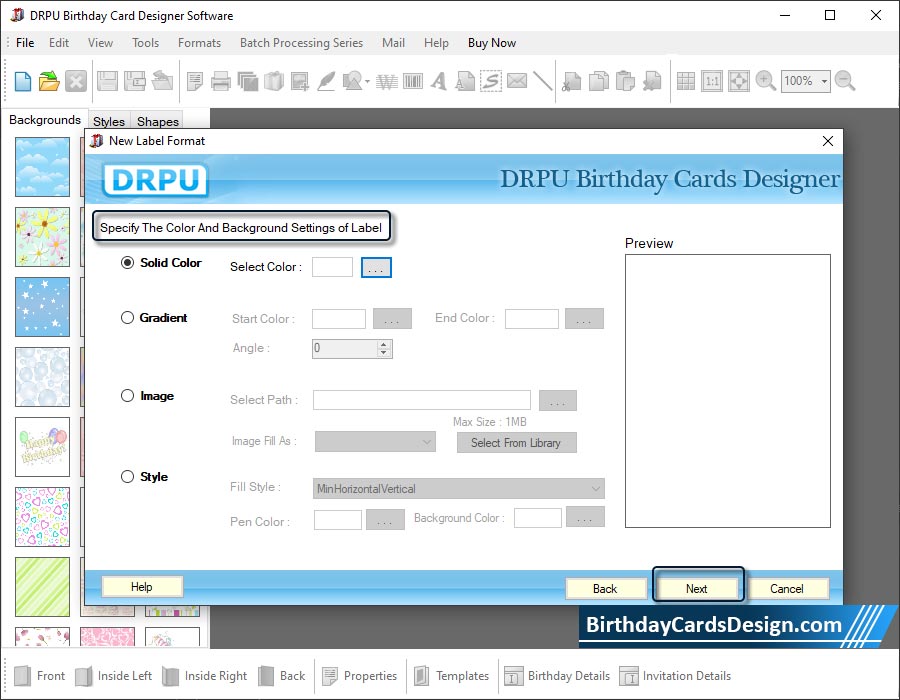Select the Solid Color radio button
Screen dimensions: 900x700
[x=127, y=263]
